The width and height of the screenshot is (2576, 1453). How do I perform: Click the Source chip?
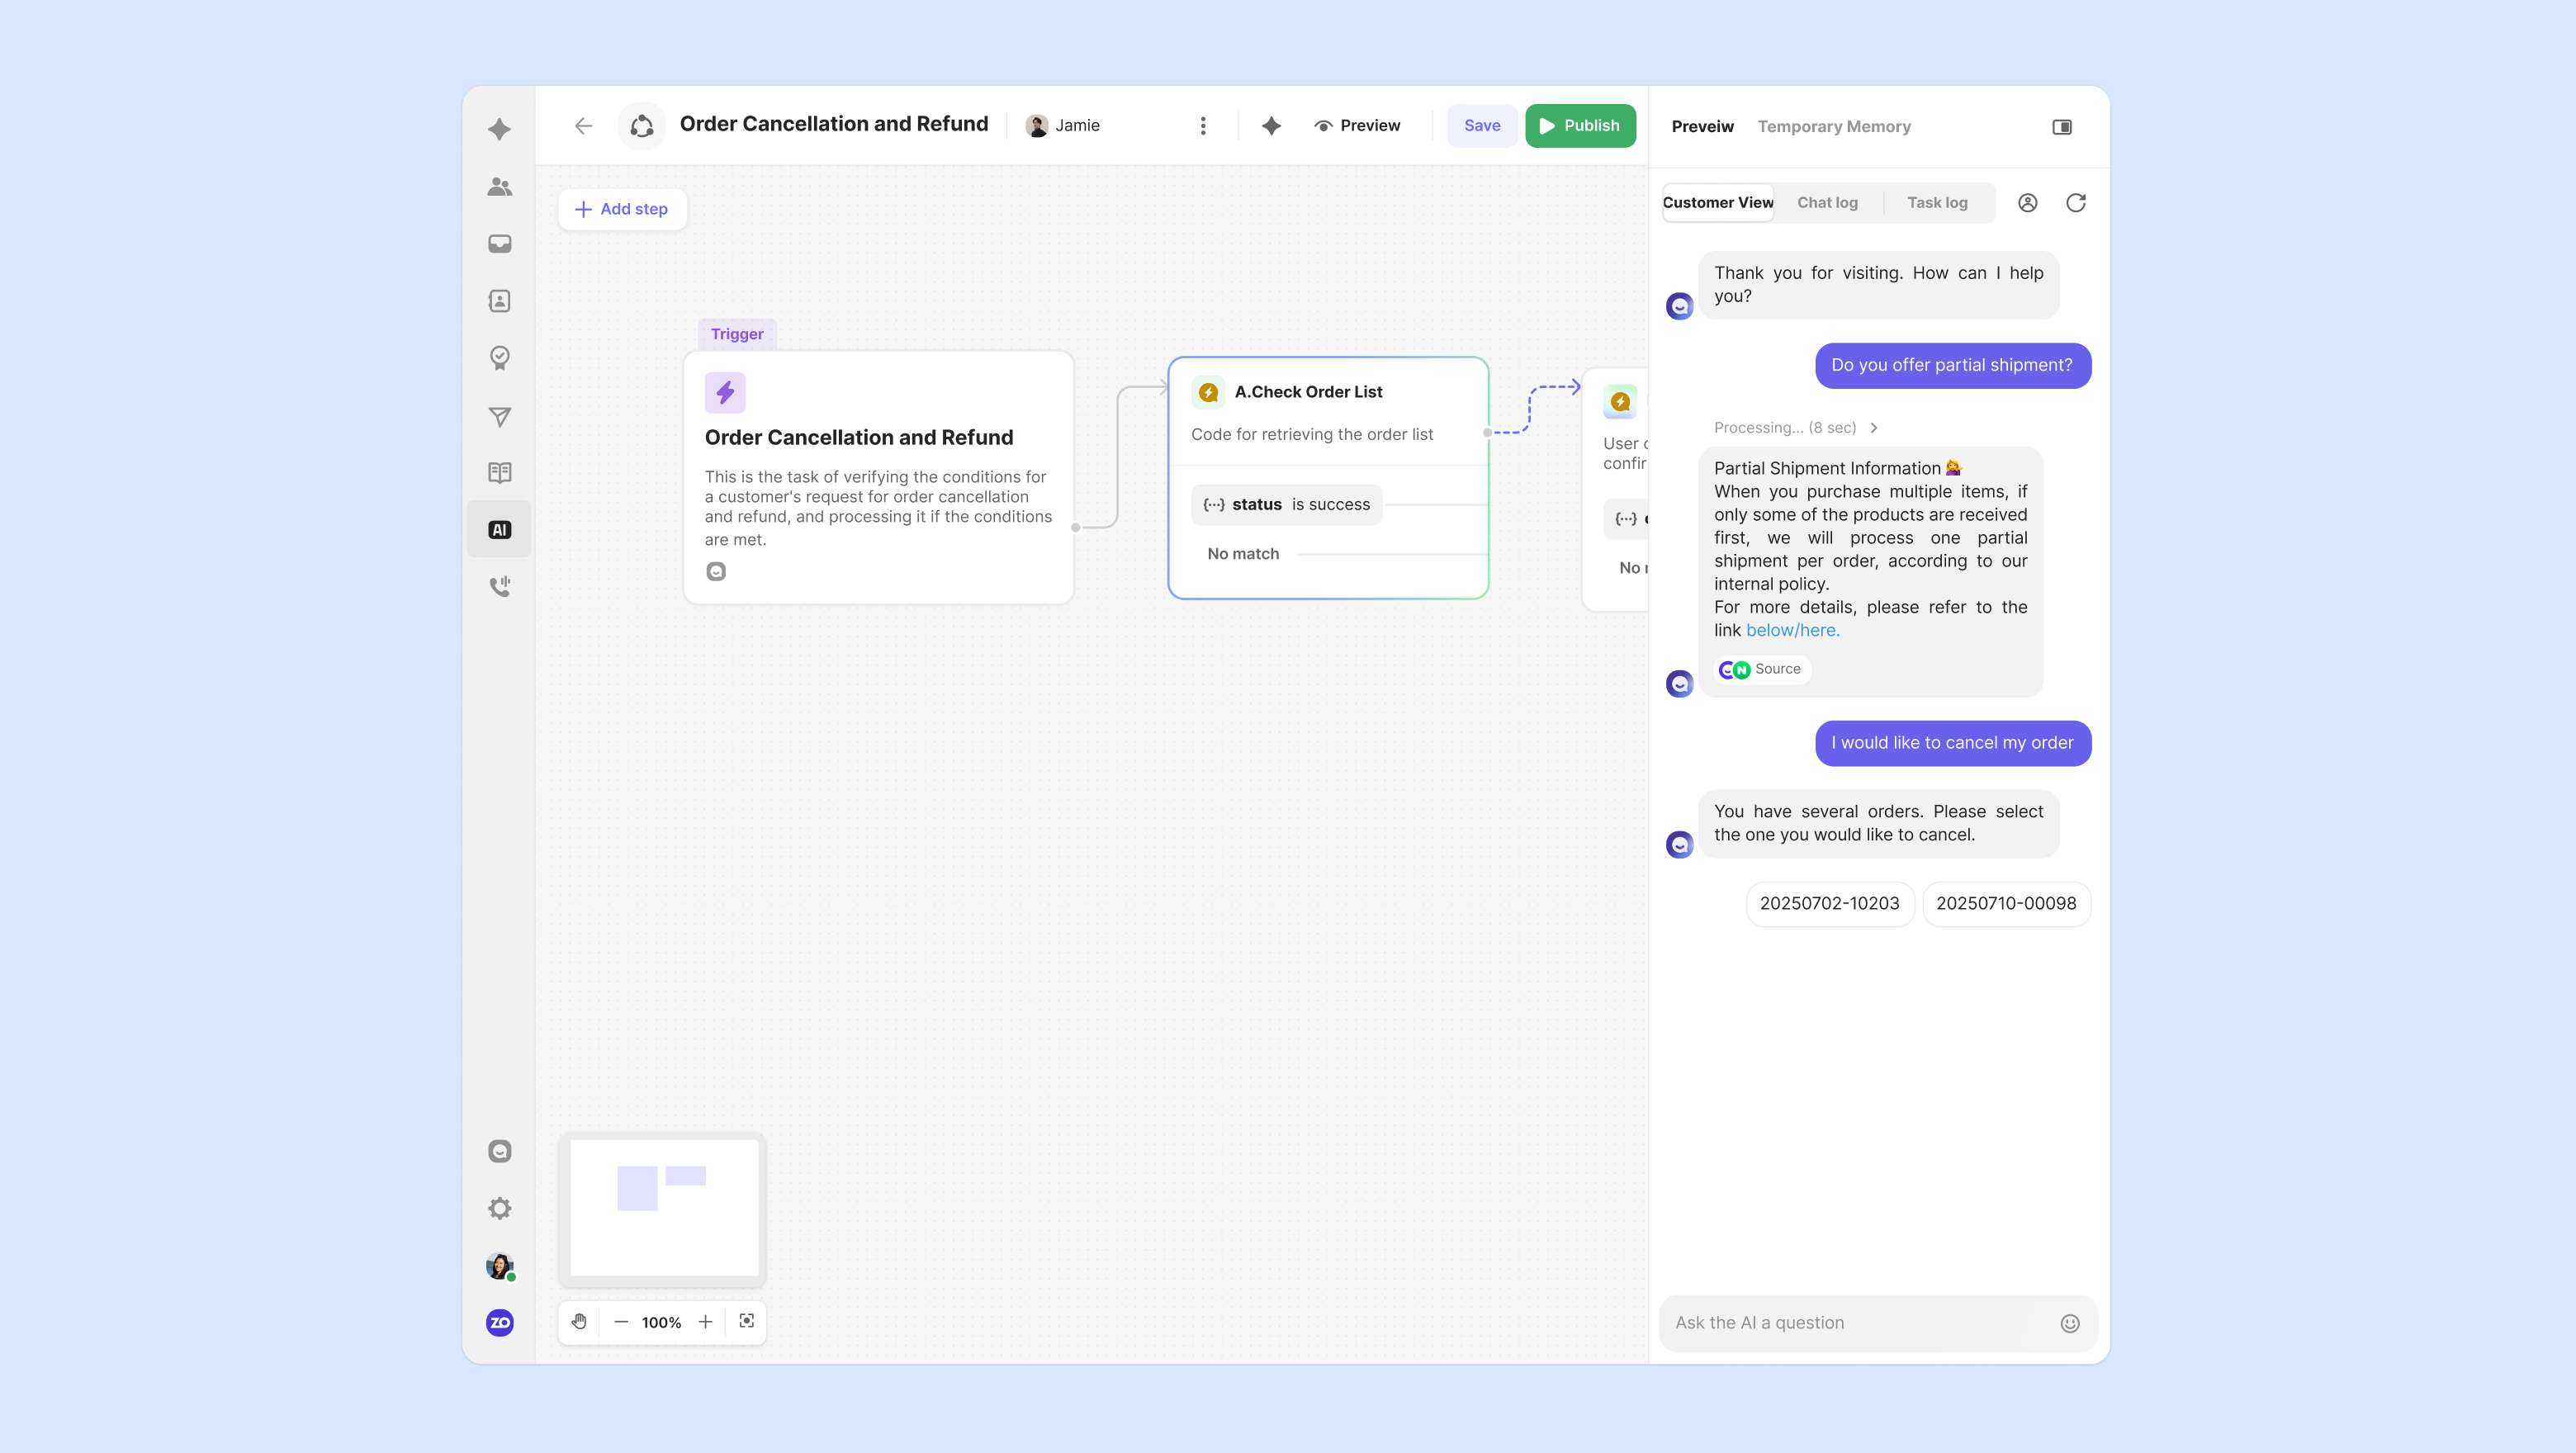1761,669
